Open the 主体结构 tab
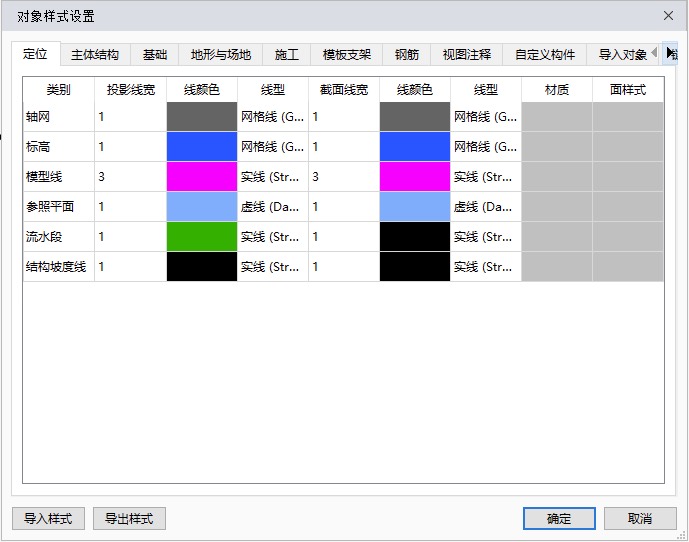The width and height of the screenshot is (689, 542). click(95, 55)
